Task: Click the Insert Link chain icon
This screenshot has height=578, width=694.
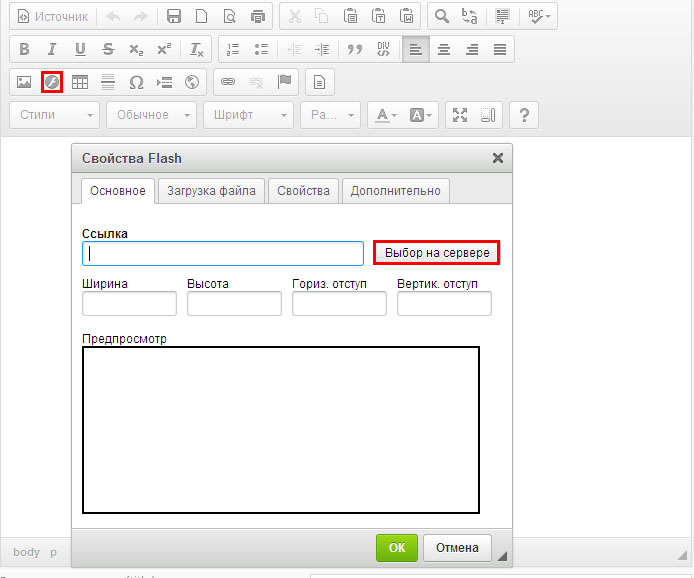Action: [x=228, y=82]
